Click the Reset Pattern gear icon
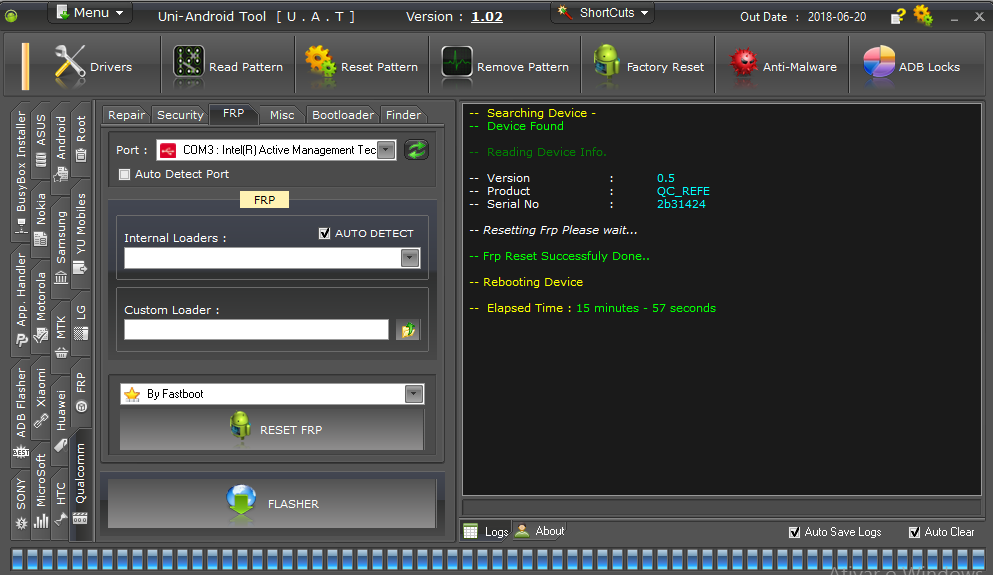The height and width of the screenshot is (575, 993). 320,62
